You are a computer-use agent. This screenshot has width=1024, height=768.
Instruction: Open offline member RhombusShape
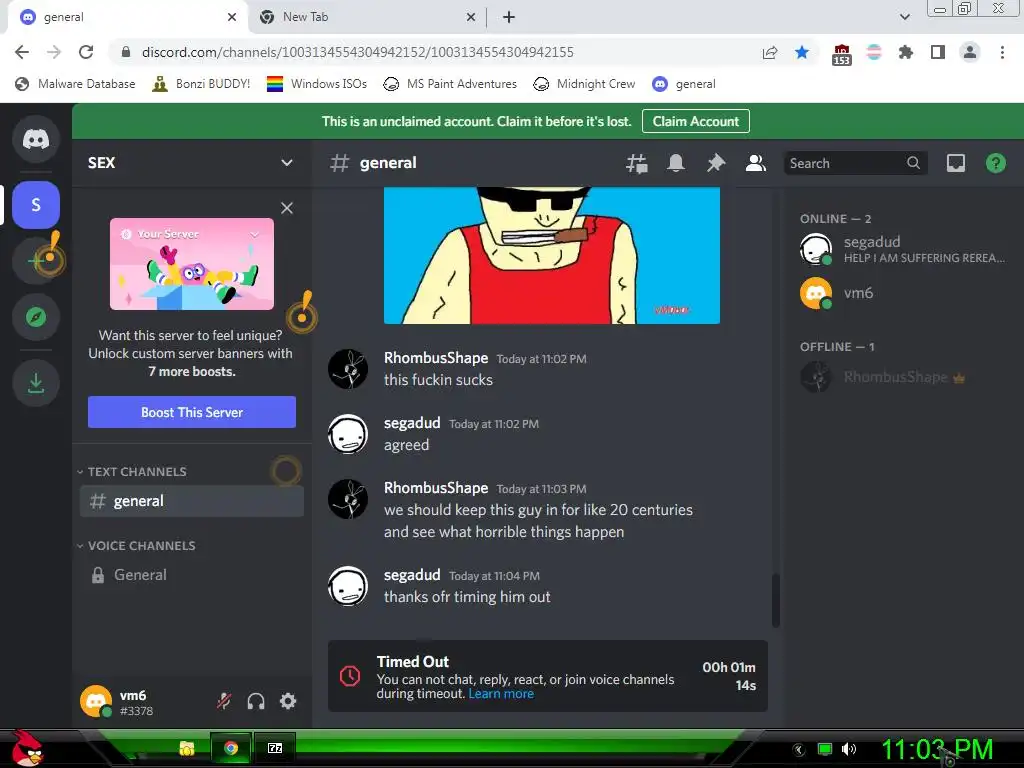[x=901, y=377]
